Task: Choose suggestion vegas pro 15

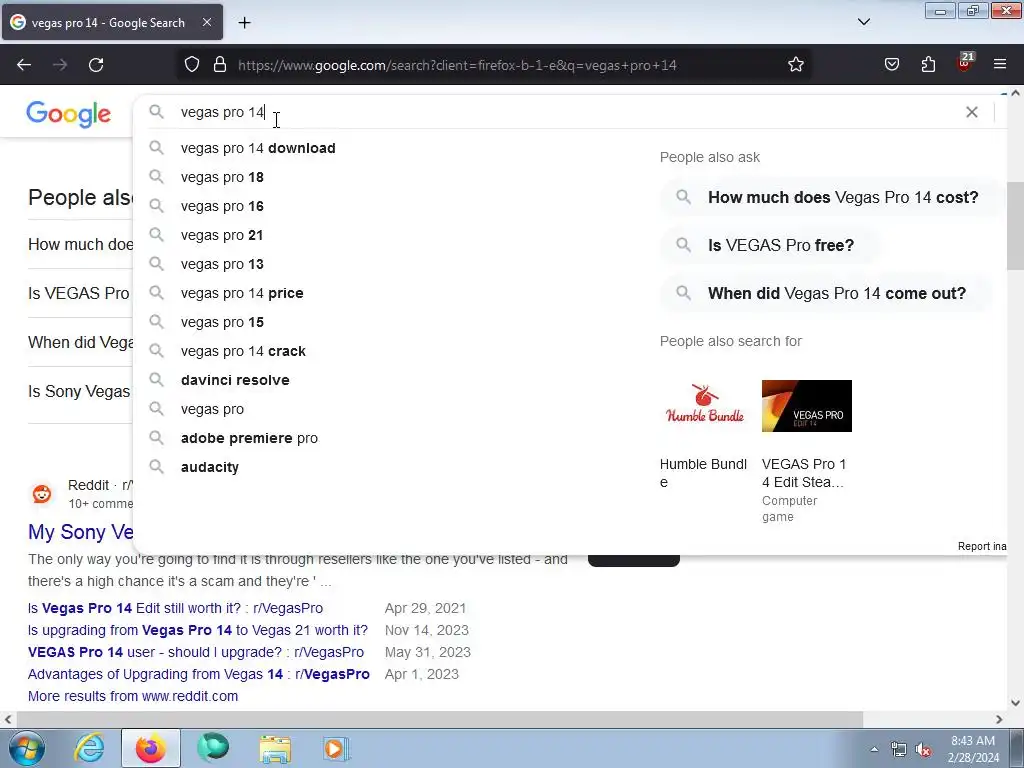Action: (x=222, y=322)
